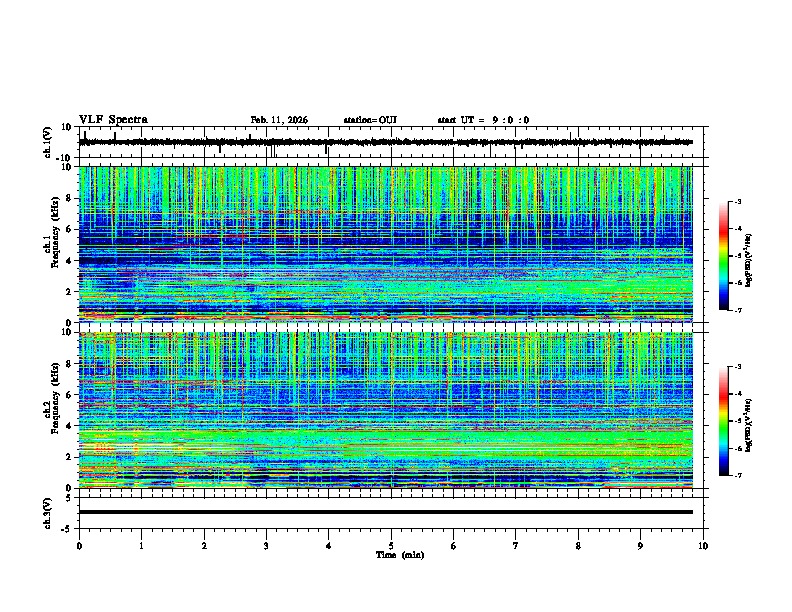This screenshot has width=792, height=612.
Task: Click the log(PSD) units label beside the ch.1 color bar
Action: point(749,260)
